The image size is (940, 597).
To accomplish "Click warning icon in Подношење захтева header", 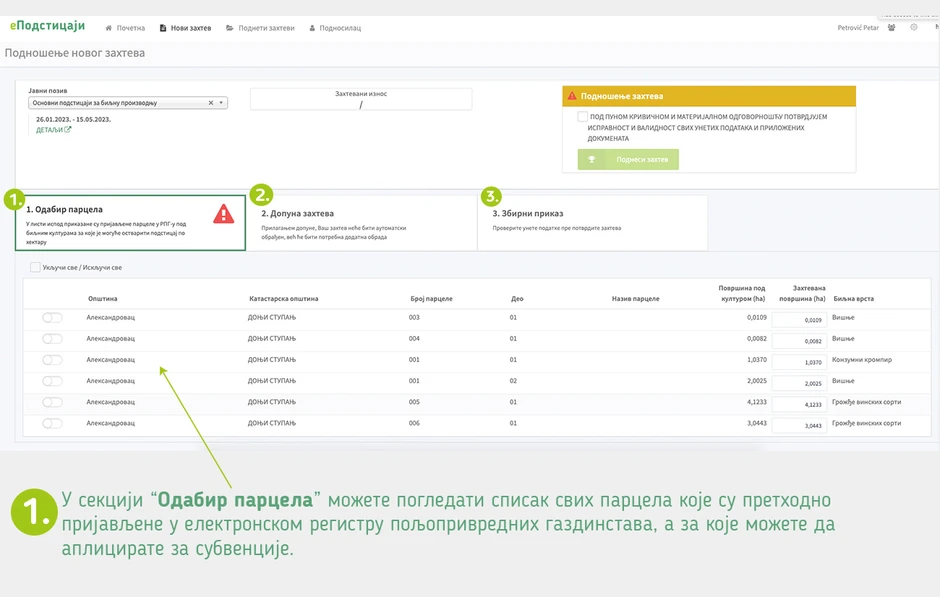I will pyautogui.click(x=572, y=96).
